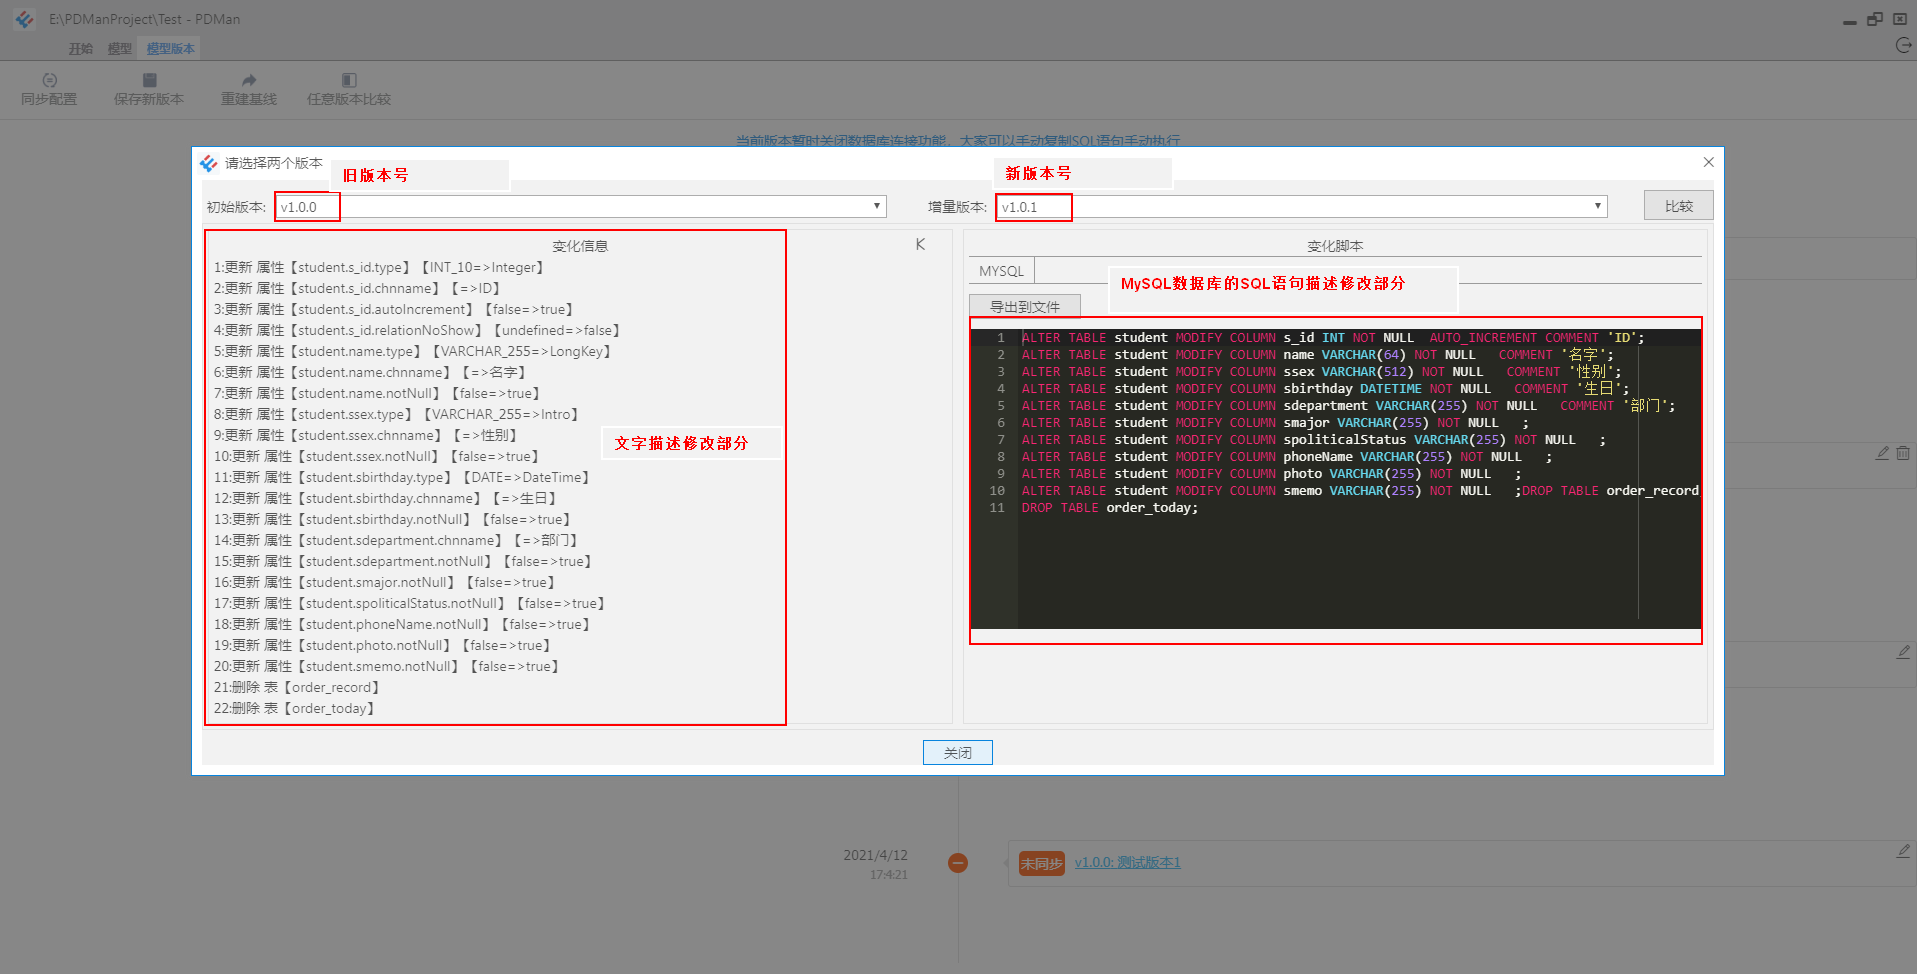
Task: Select the MYSQL tab in 变化脚本 panel
Action: tap(1000, 270)
